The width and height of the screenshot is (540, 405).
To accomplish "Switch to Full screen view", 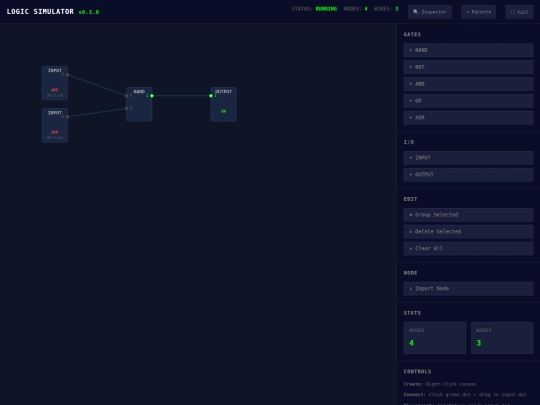I will (x=519, y=12).
